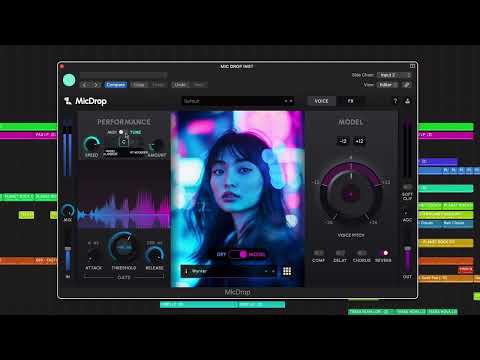The image size is (480, 360).
Task: Switch to the VOICE tab
Action: click(321, 101)
